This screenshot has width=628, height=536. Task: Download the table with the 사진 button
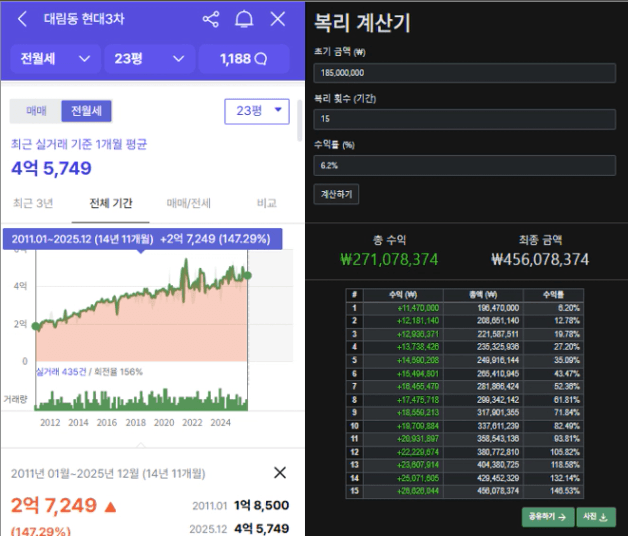(596, 517)
